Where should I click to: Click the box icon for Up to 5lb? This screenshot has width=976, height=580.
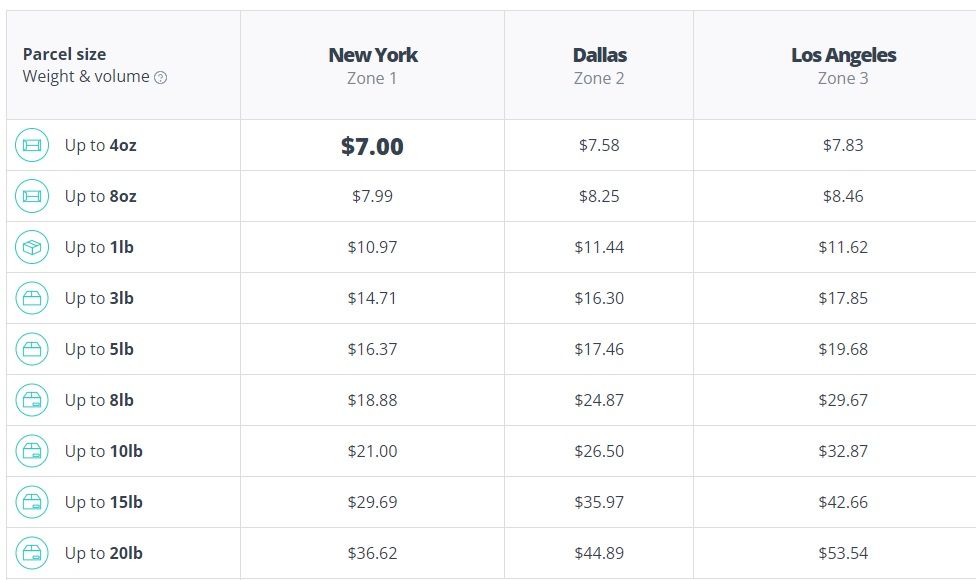point(32,349)
